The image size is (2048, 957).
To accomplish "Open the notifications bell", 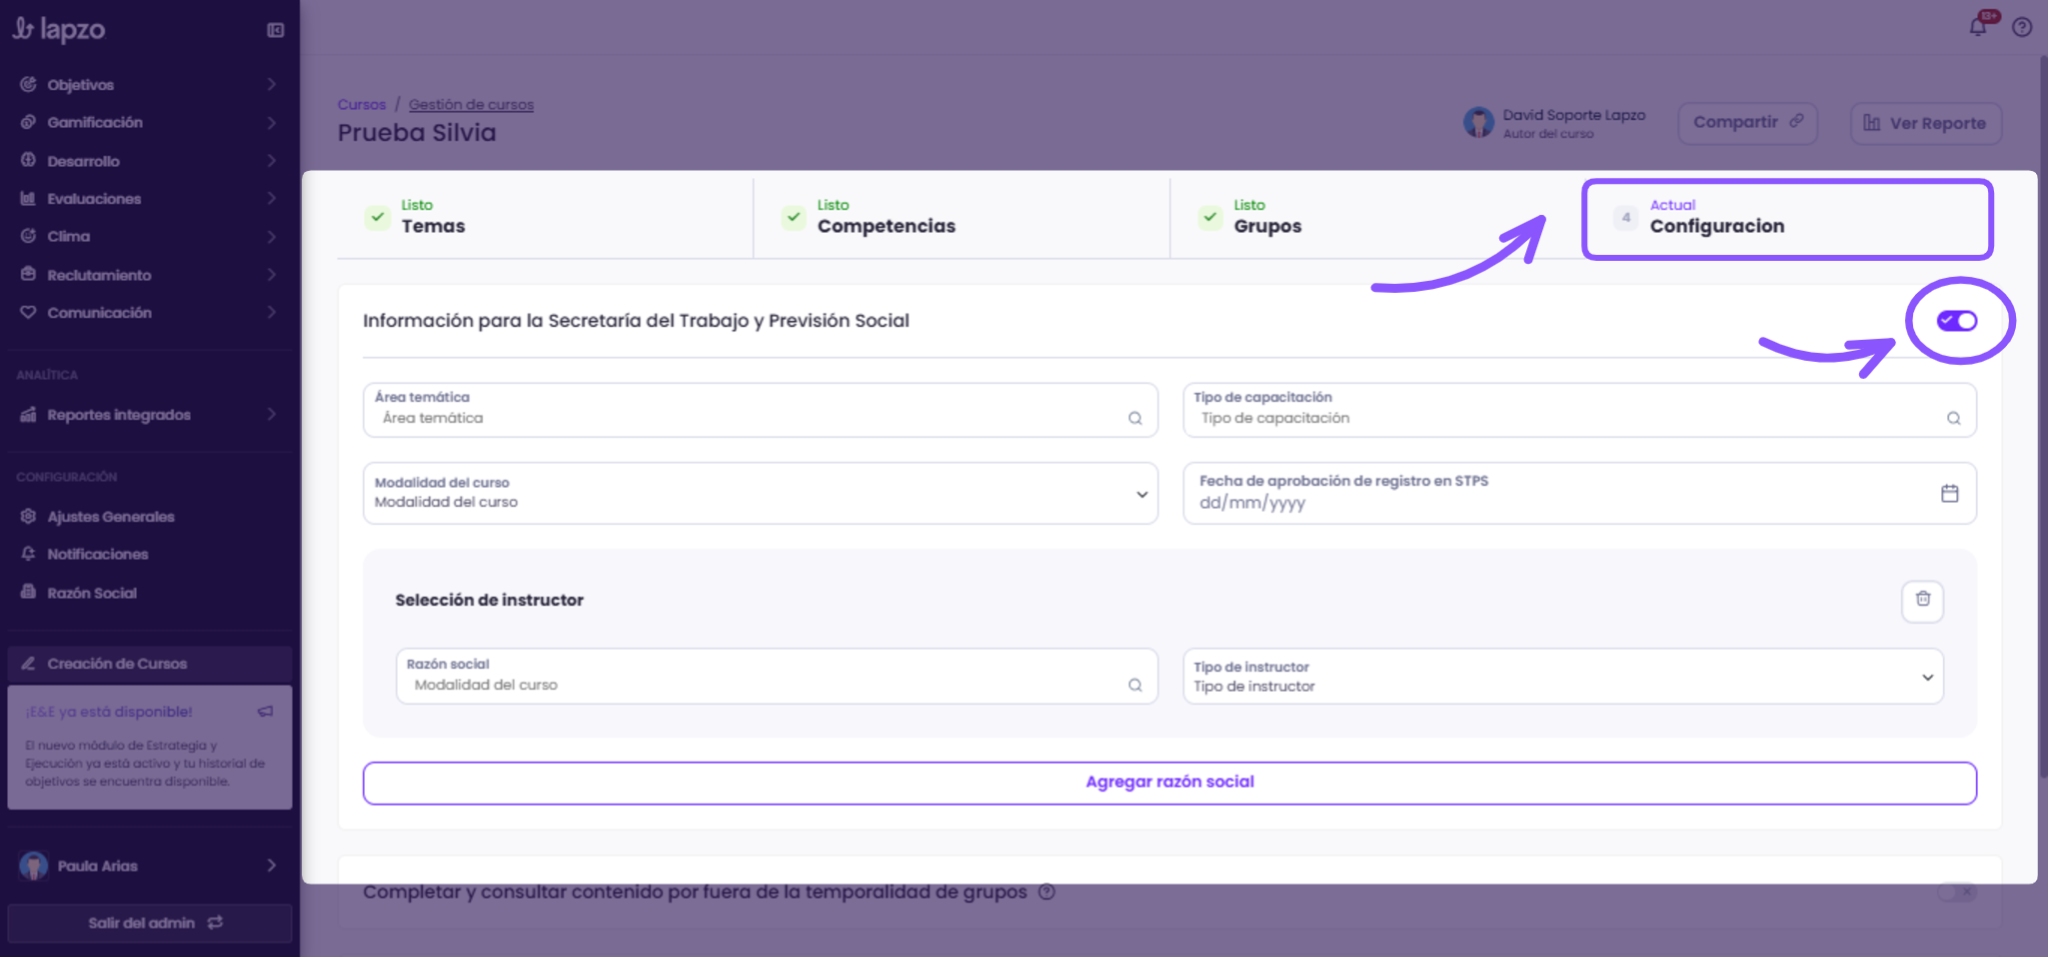I will (1978, 27).
